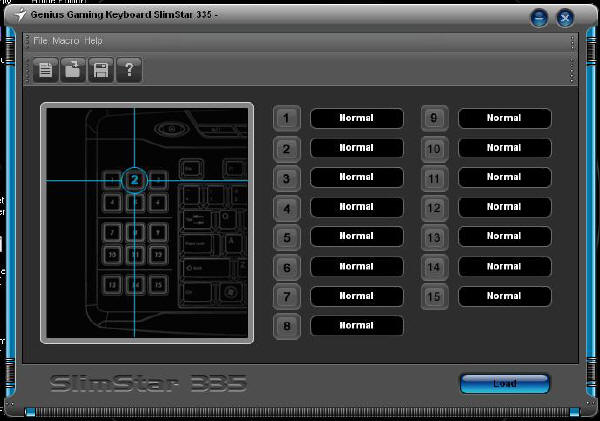The height and width of the screenshot is (421, 600).
Task: Select macro key number 1 icon
Action: [287, 119]
